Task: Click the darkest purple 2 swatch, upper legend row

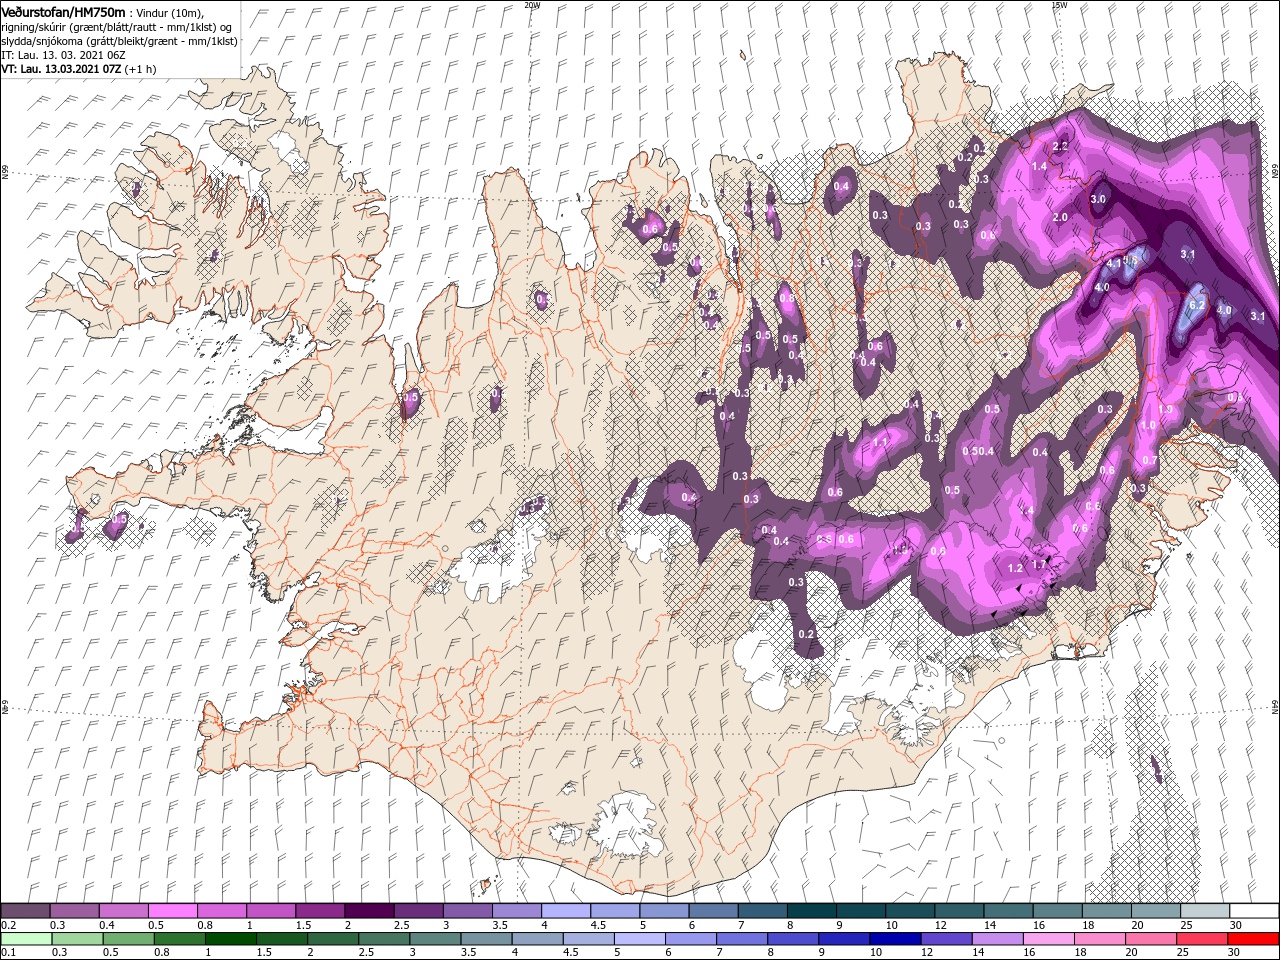Action: tap(368, 911)
